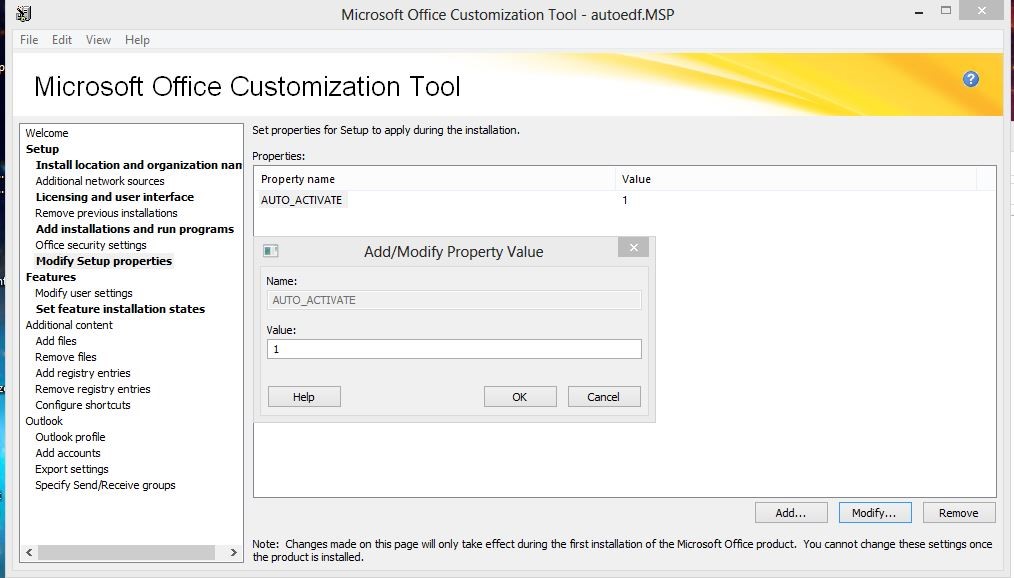This screenshot has height=578, width=1014.
Task: Select the Features section heading
Action: point(50,277)
